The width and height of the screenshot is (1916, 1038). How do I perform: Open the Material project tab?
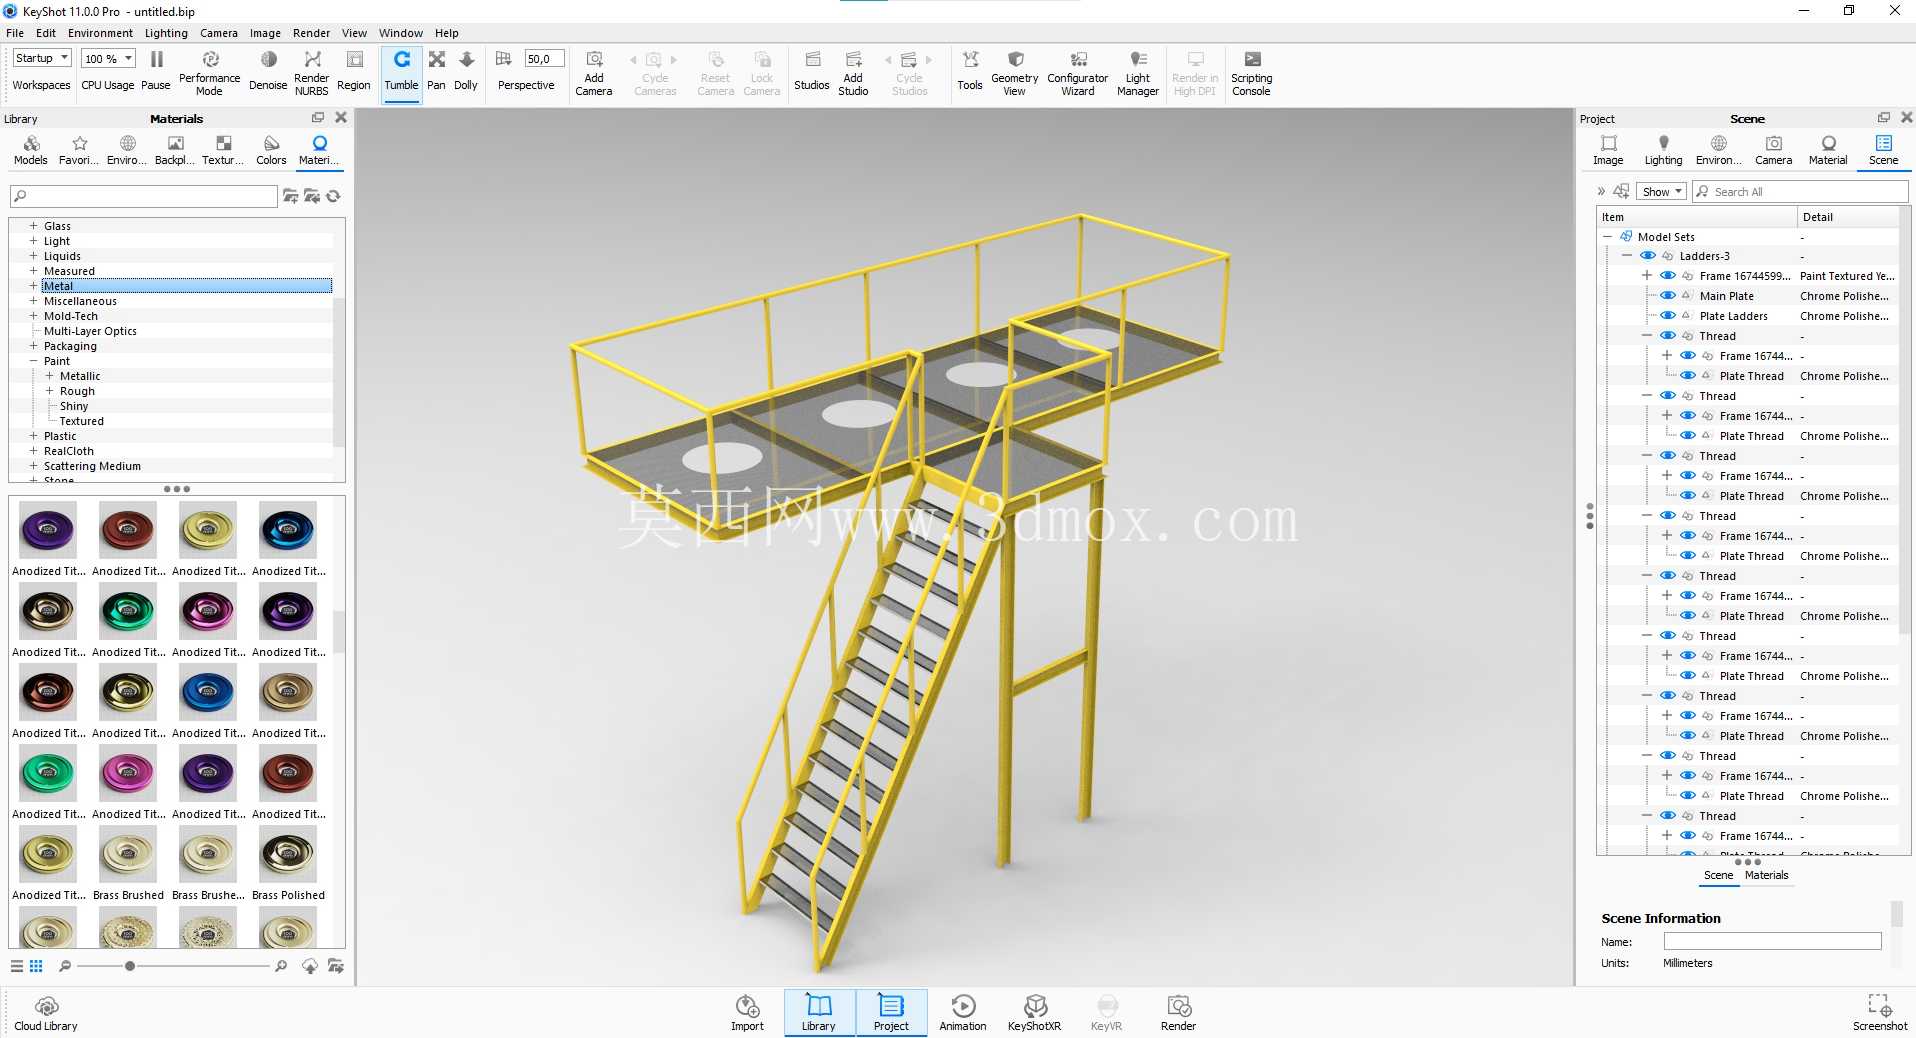pos(1828,150)
